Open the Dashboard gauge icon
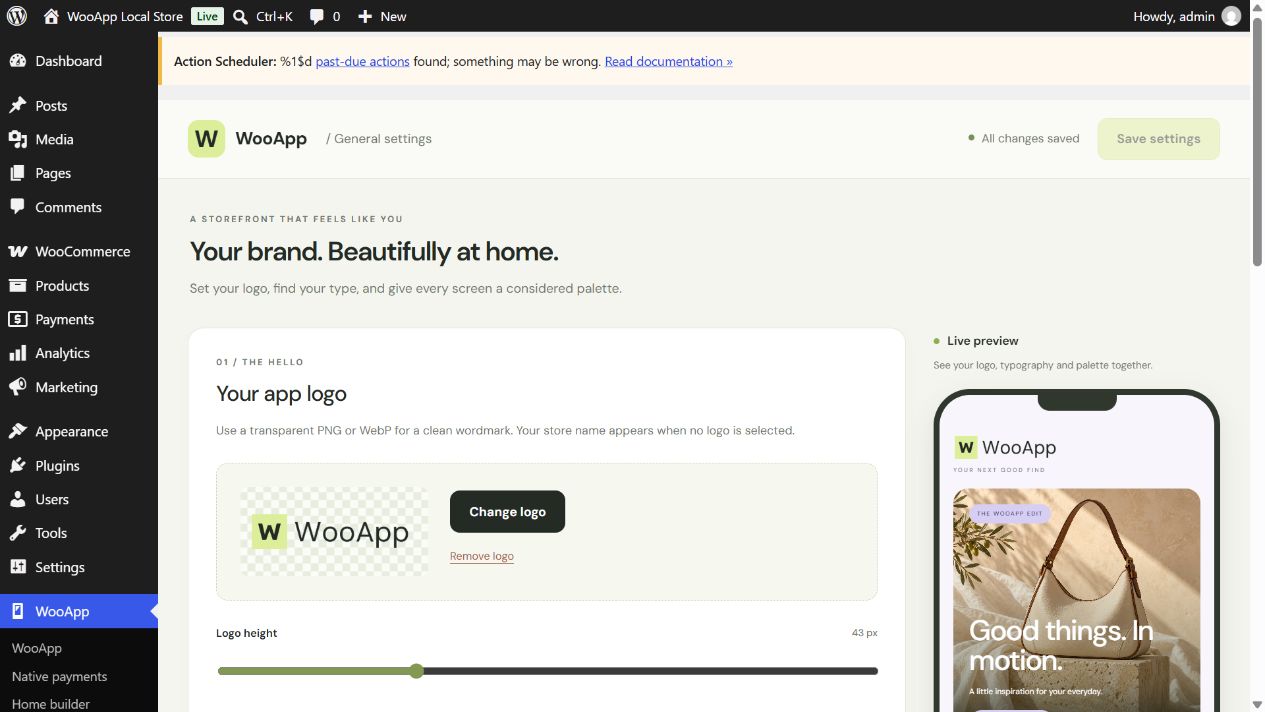This screenshot has width=1265, height=712. point(17,61)
